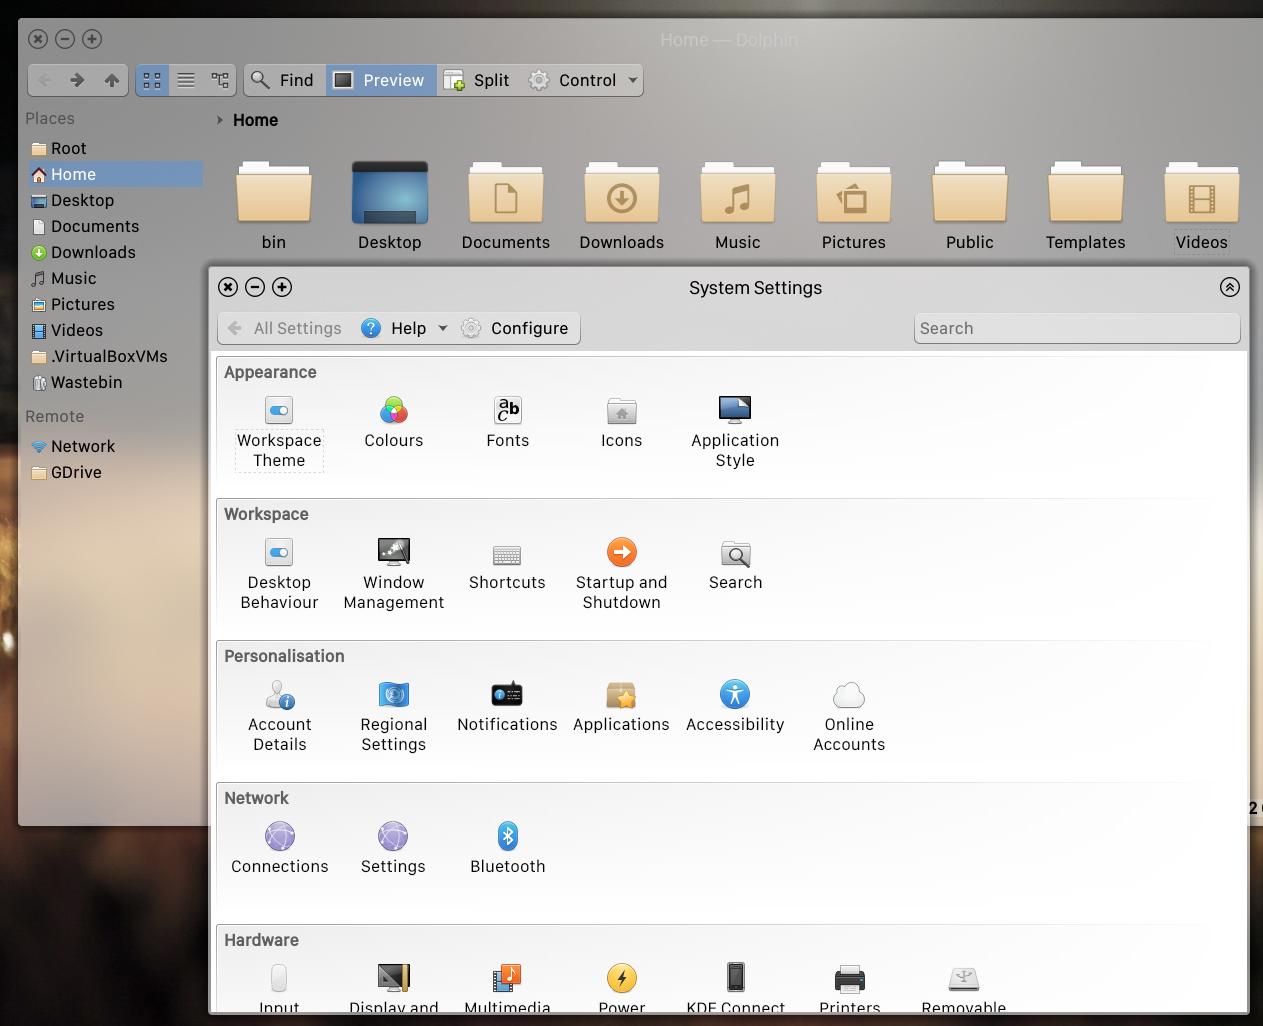This screenshot has height=1026, width=1263.
Task: Open Fonts settings
Action: coord(507,422)
